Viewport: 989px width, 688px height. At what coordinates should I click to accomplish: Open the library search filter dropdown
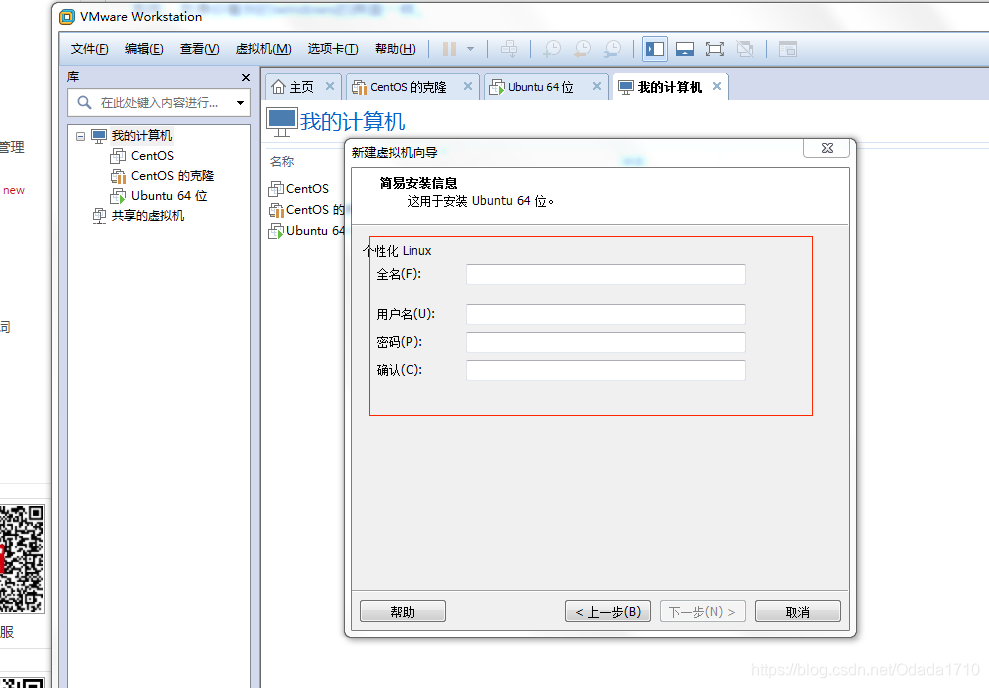tap(240, 102)
